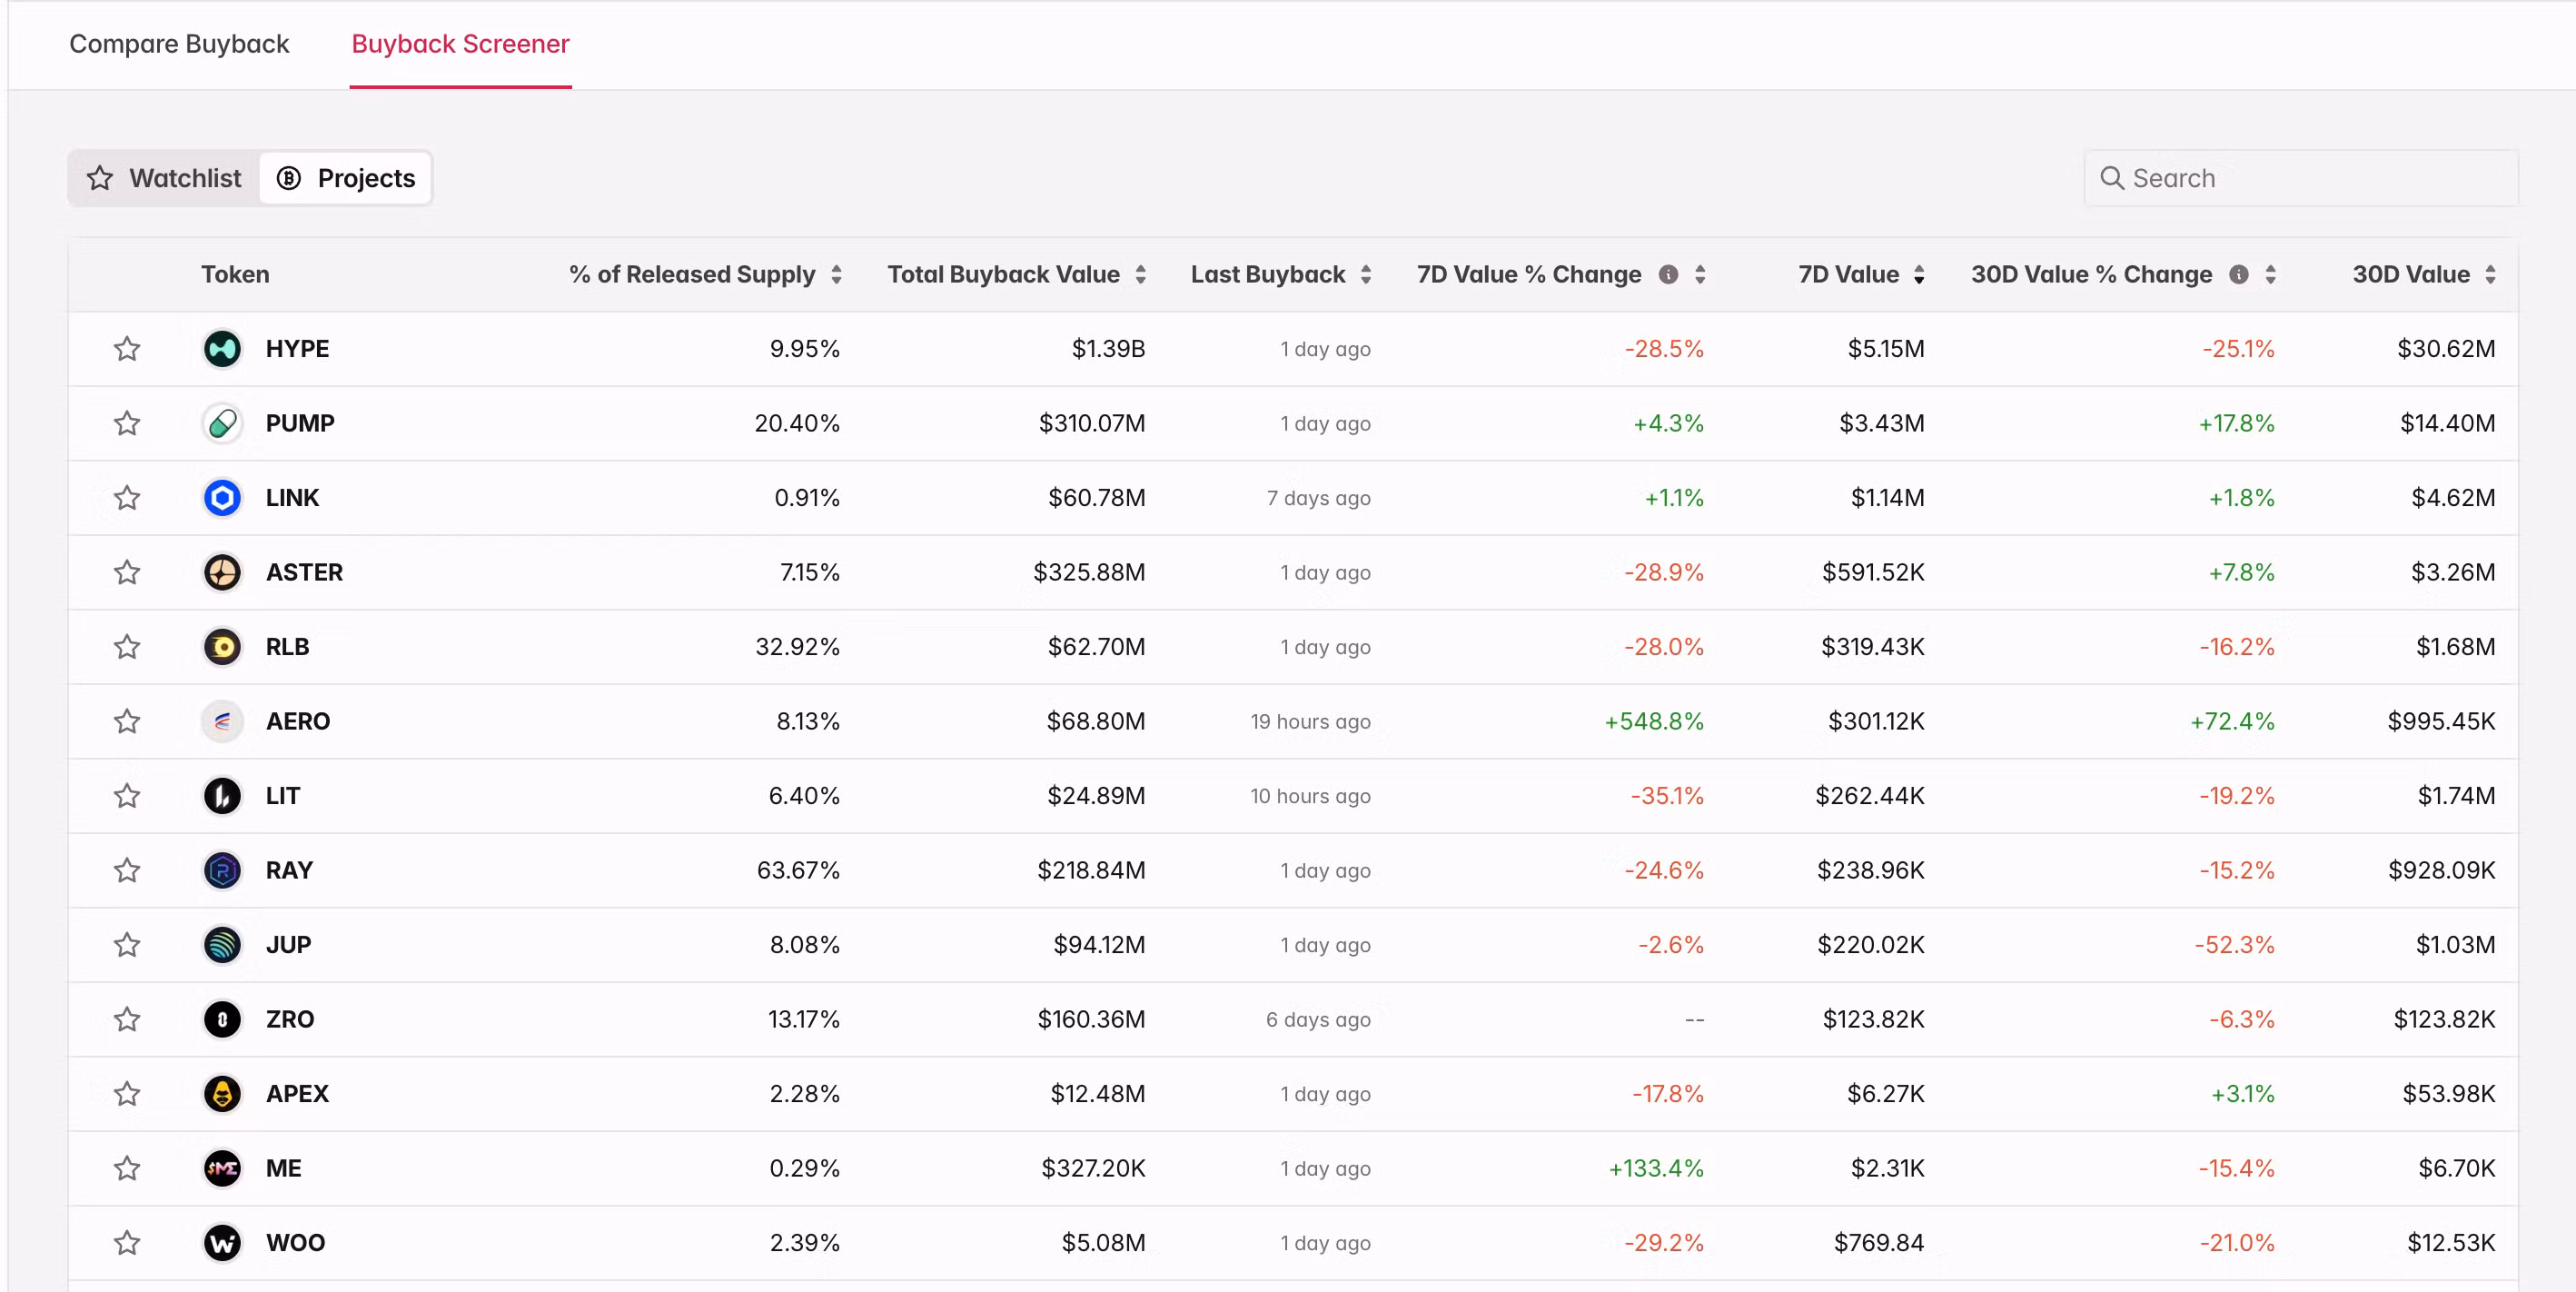Toggle the APEX row star

127,1094
